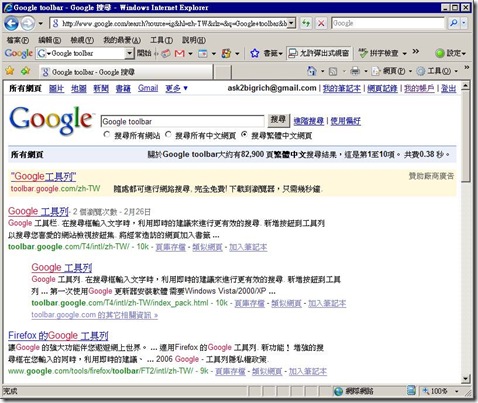
Task: Open the 新聞 news link
Action: click(101, 88)
